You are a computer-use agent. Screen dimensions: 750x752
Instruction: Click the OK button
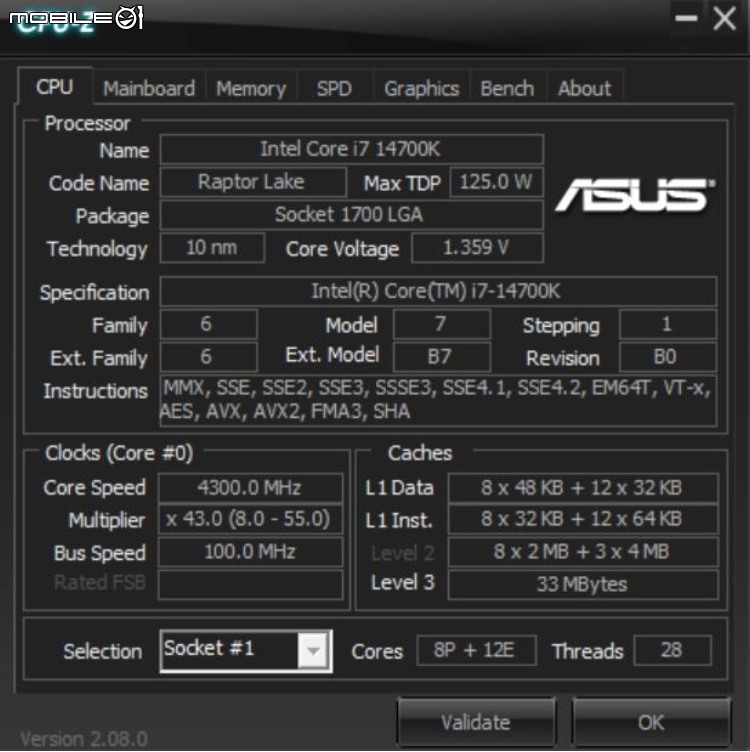click(651, 722)
